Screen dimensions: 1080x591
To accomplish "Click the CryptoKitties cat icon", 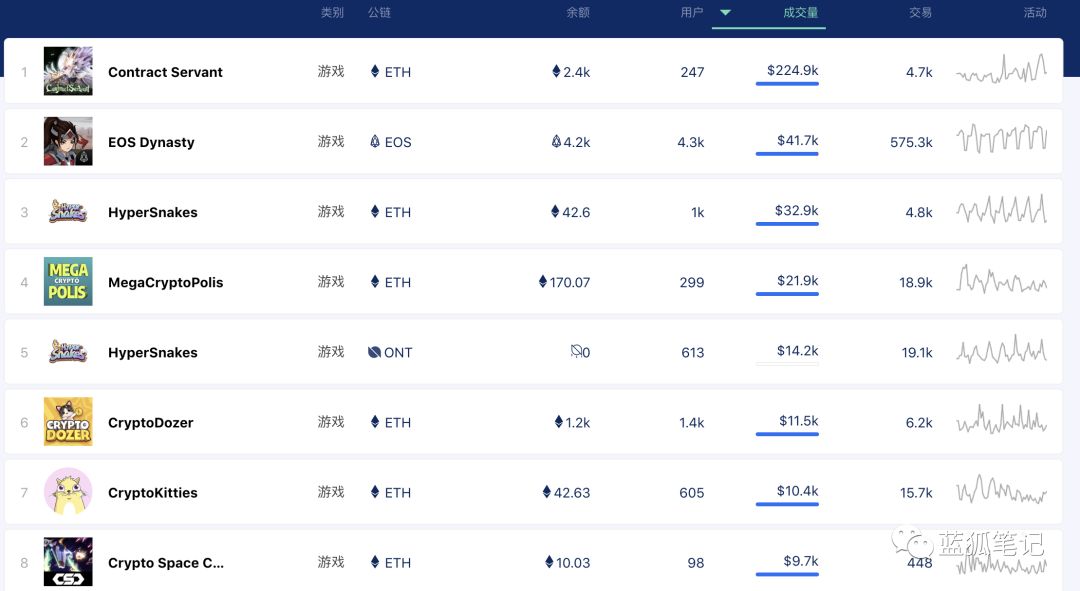I will click(x=68, y=492).
